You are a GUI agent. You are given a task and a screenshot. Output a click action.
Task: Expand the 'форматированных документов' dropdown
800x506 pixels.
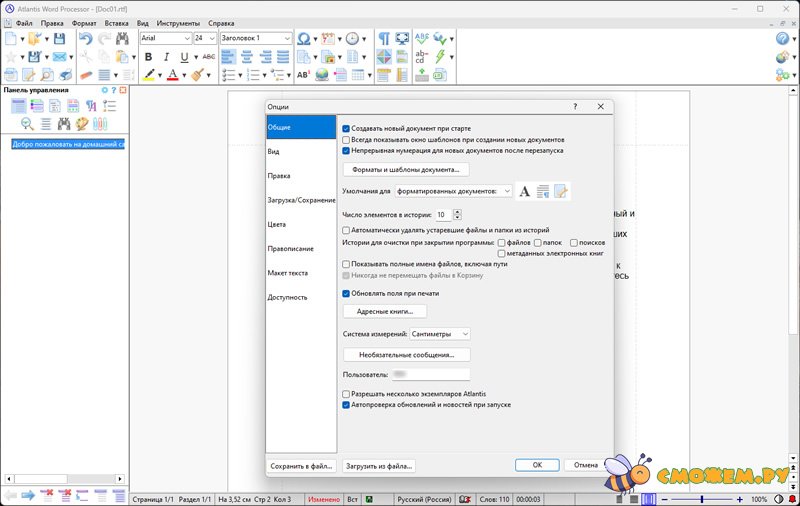click(x=453, y=191)
